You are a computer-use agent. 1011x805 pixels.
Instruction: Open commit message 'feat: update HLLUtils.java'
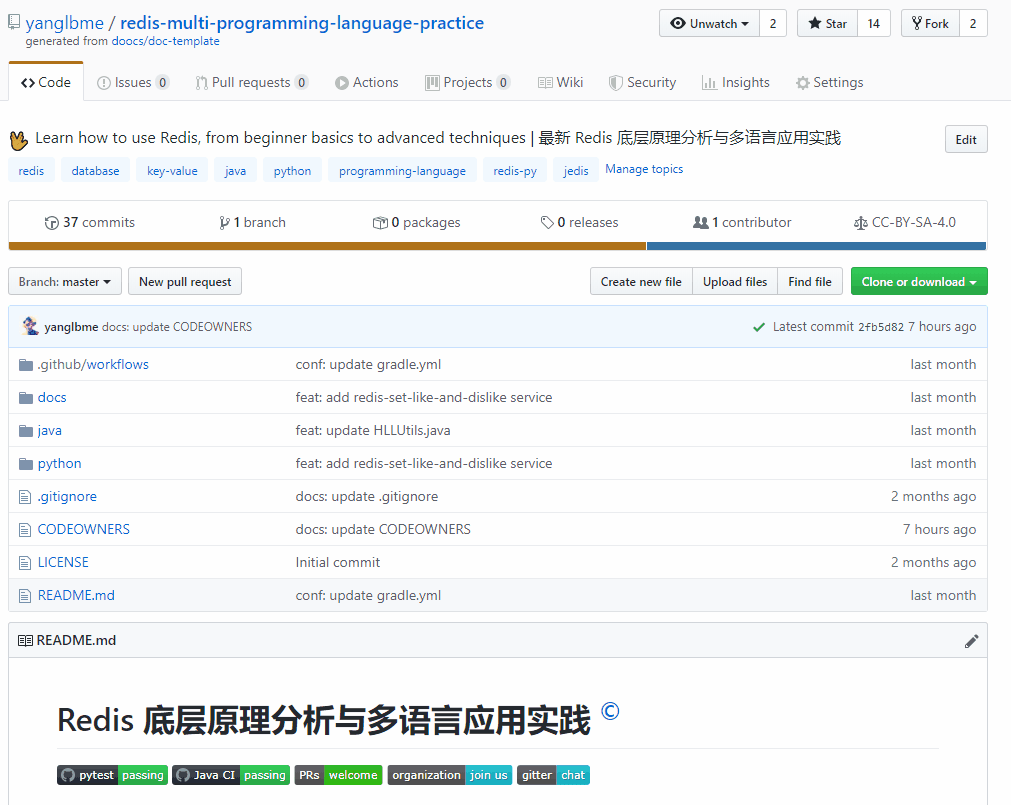[373, 431]
